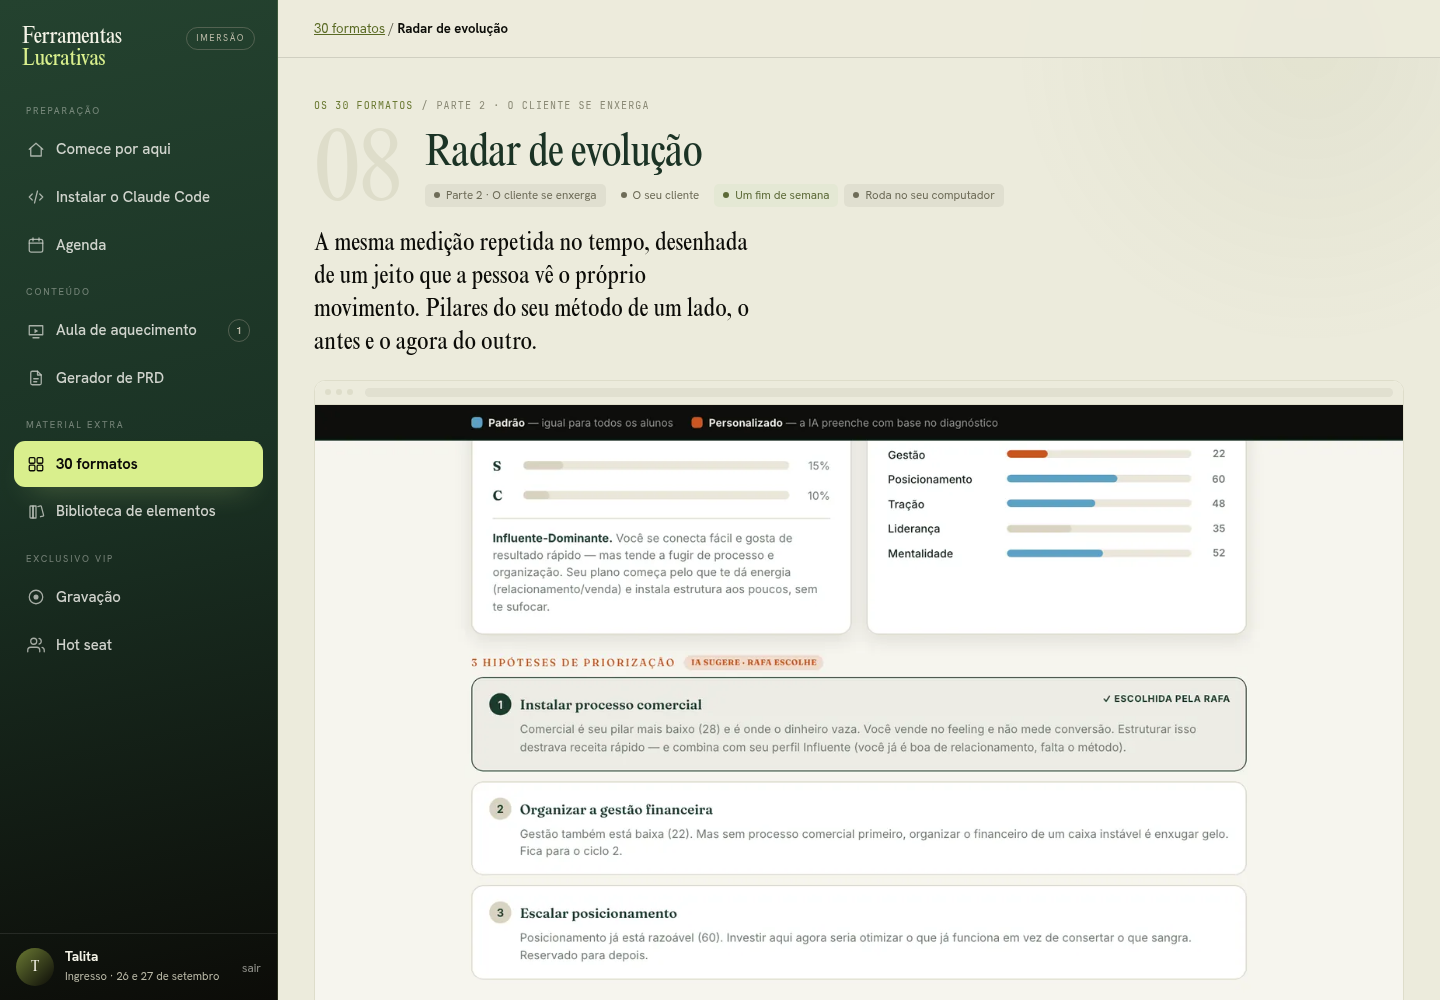Select the Instalar processo comercial hypothesis card
Screen dimensions: 1440x1000
click(859, 724)
